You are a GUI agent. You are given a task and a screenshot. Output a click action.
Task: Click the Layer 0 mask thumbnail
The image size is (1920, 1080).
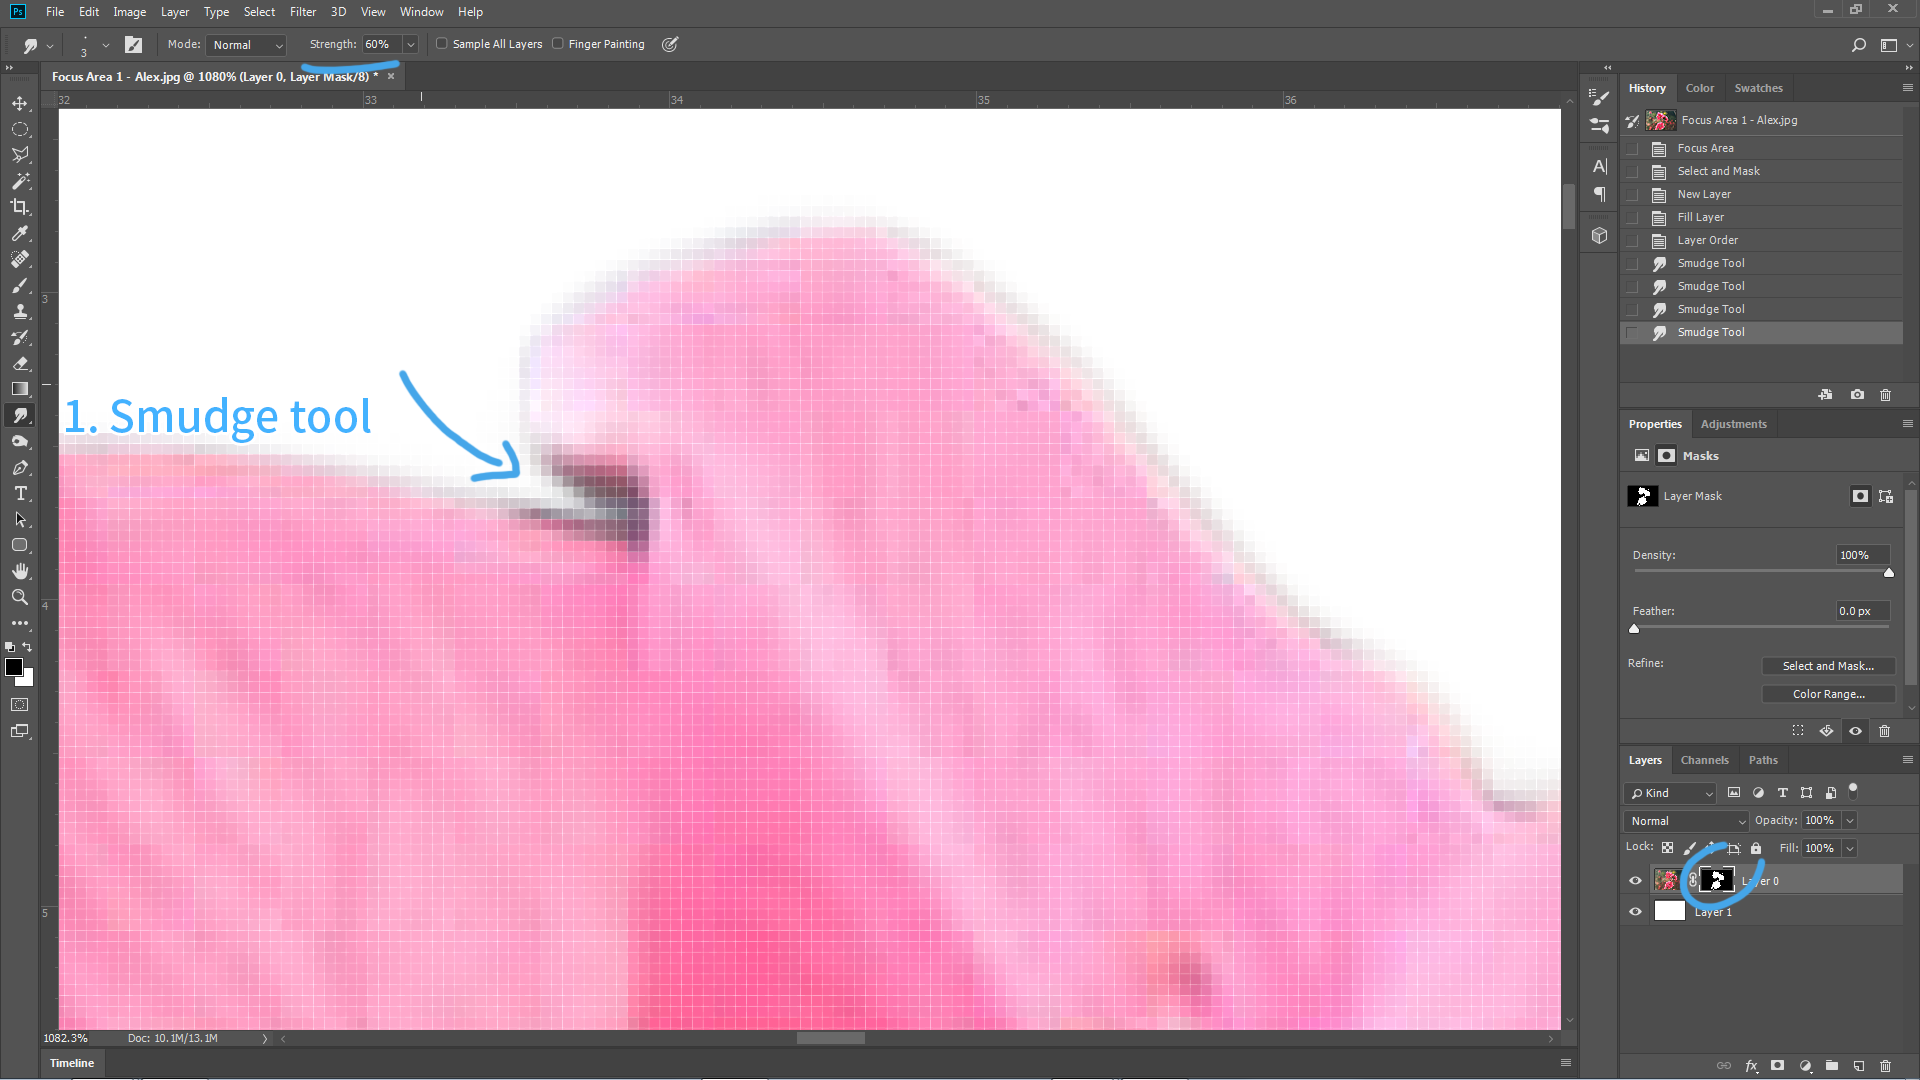(x=1717, y=881)
